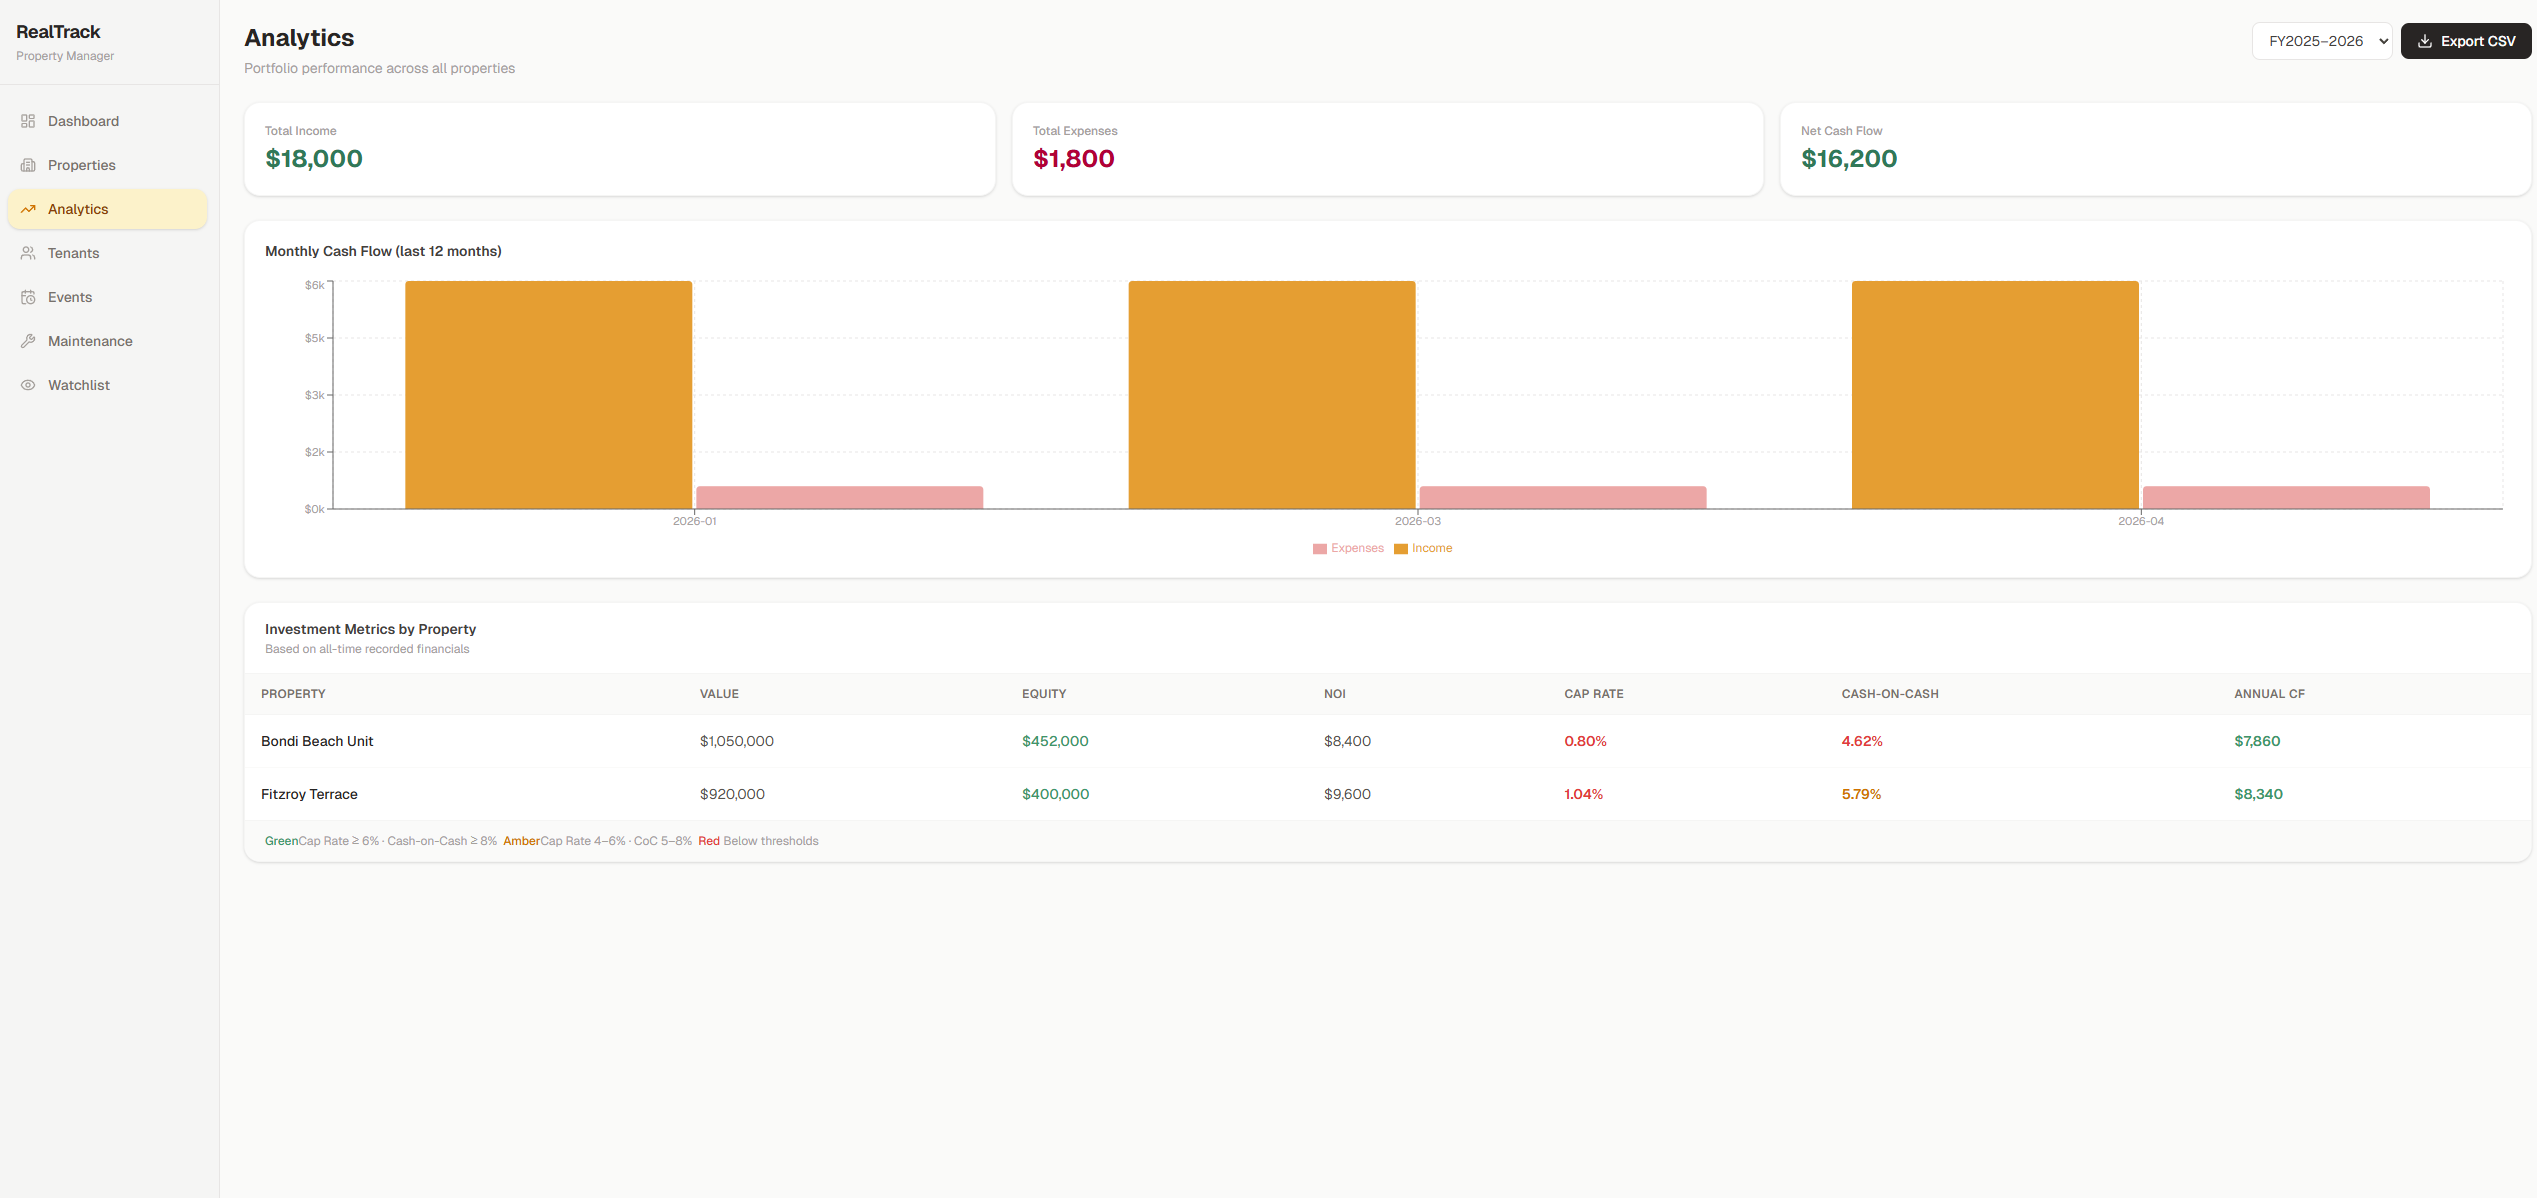Image resolution: width=2537 pixels, height=1198 pixels.
Task: Select a different year from the period combo box
Action: [2321, 40]
